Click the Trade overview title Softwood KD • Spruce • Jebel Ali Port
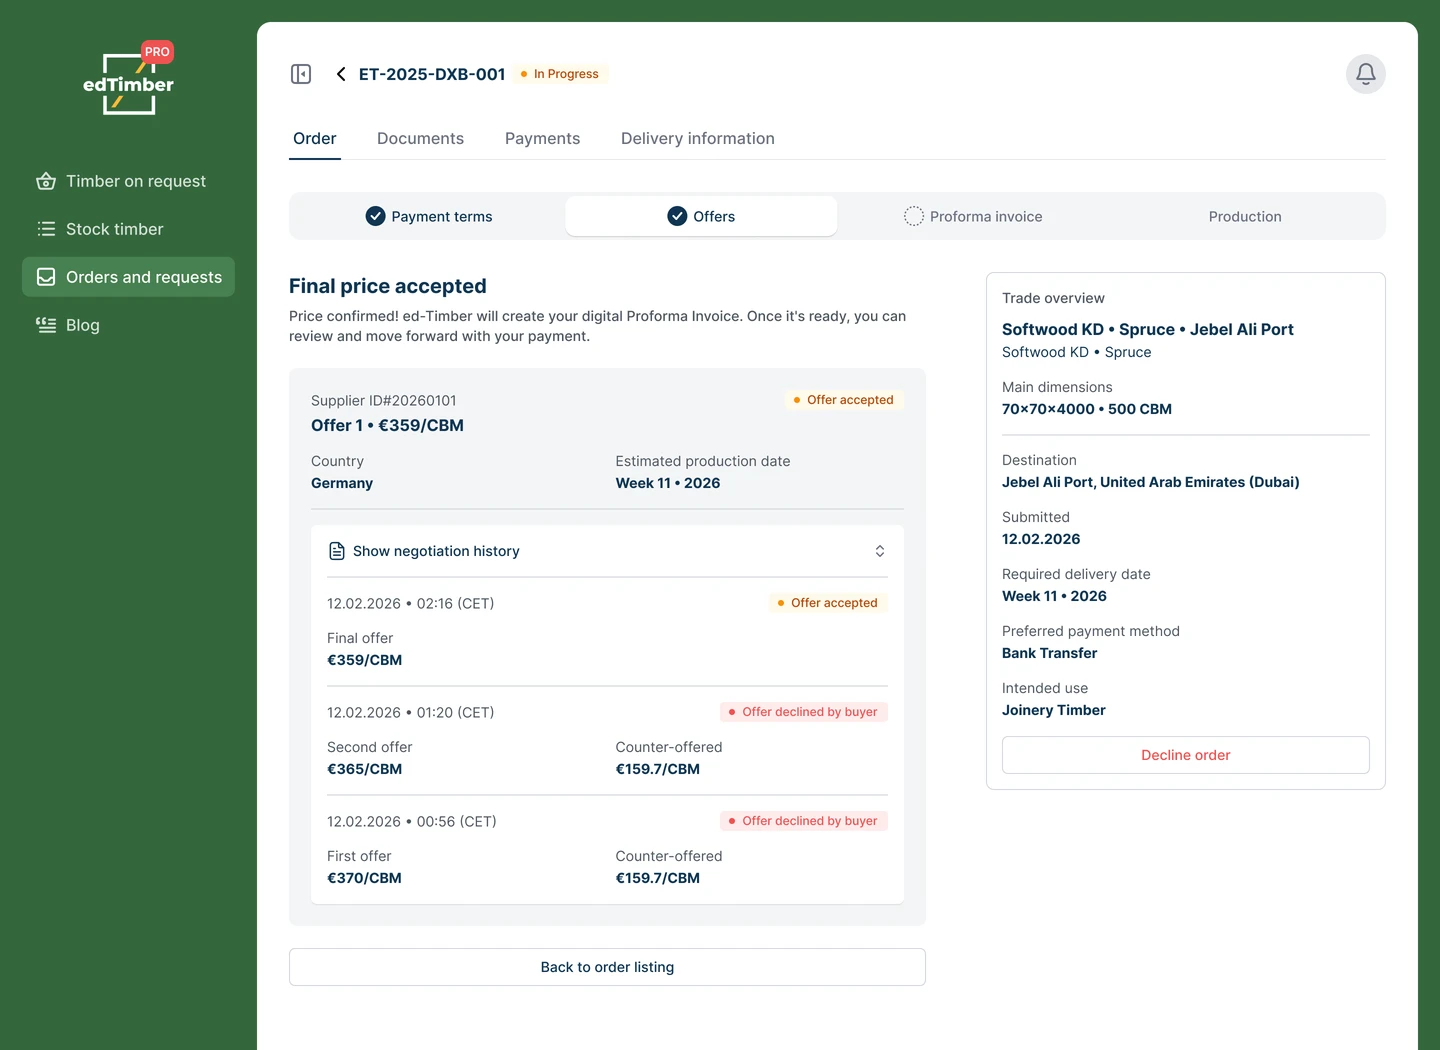1440x1050 pixels. tap(1148, 329)
